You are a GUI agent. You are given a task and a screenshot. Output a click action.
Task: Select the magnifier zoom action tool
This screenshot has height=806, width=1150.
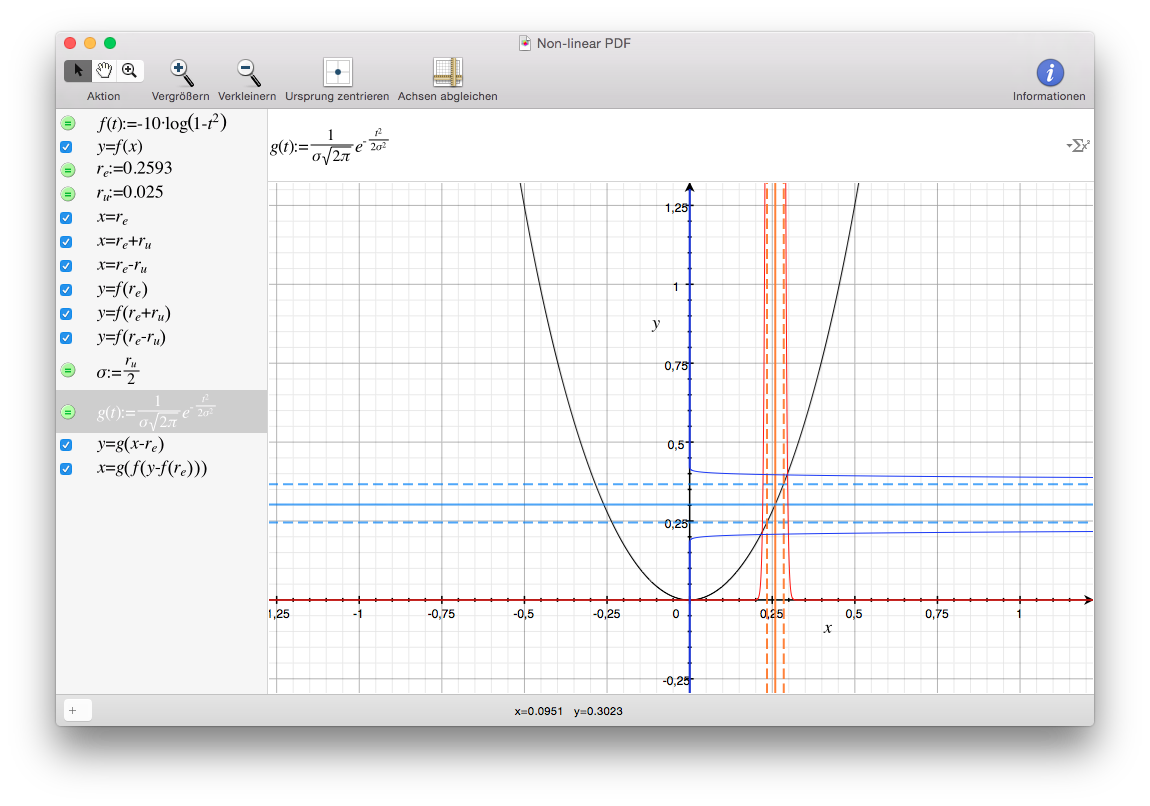pos(130,70)
